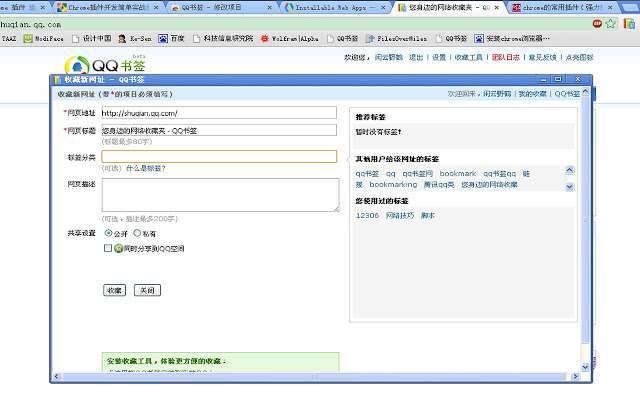
Task: Open the 科技信息研究院 bookmark
Action: pyautogui.click(x=223, y=39)
